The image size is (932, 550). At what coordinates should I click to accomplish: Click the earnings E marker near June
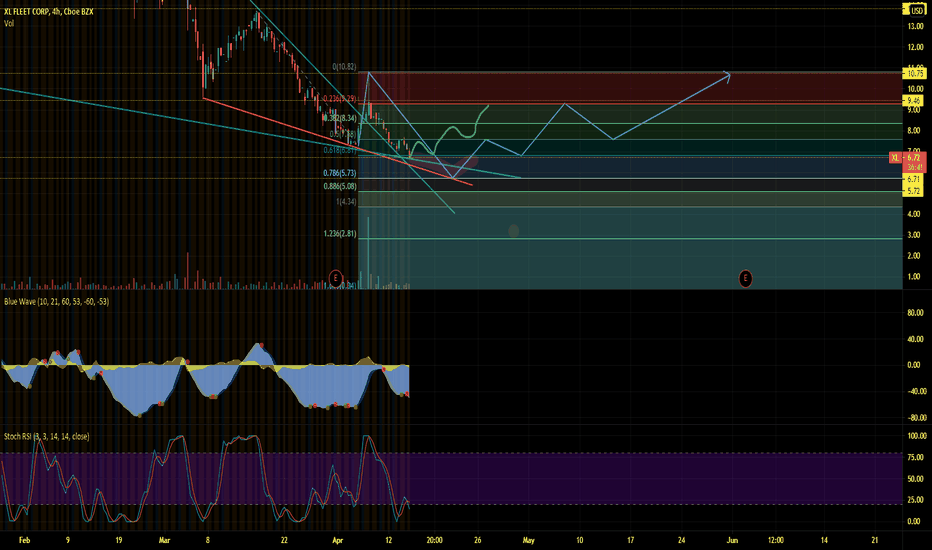tap(745, 278)
